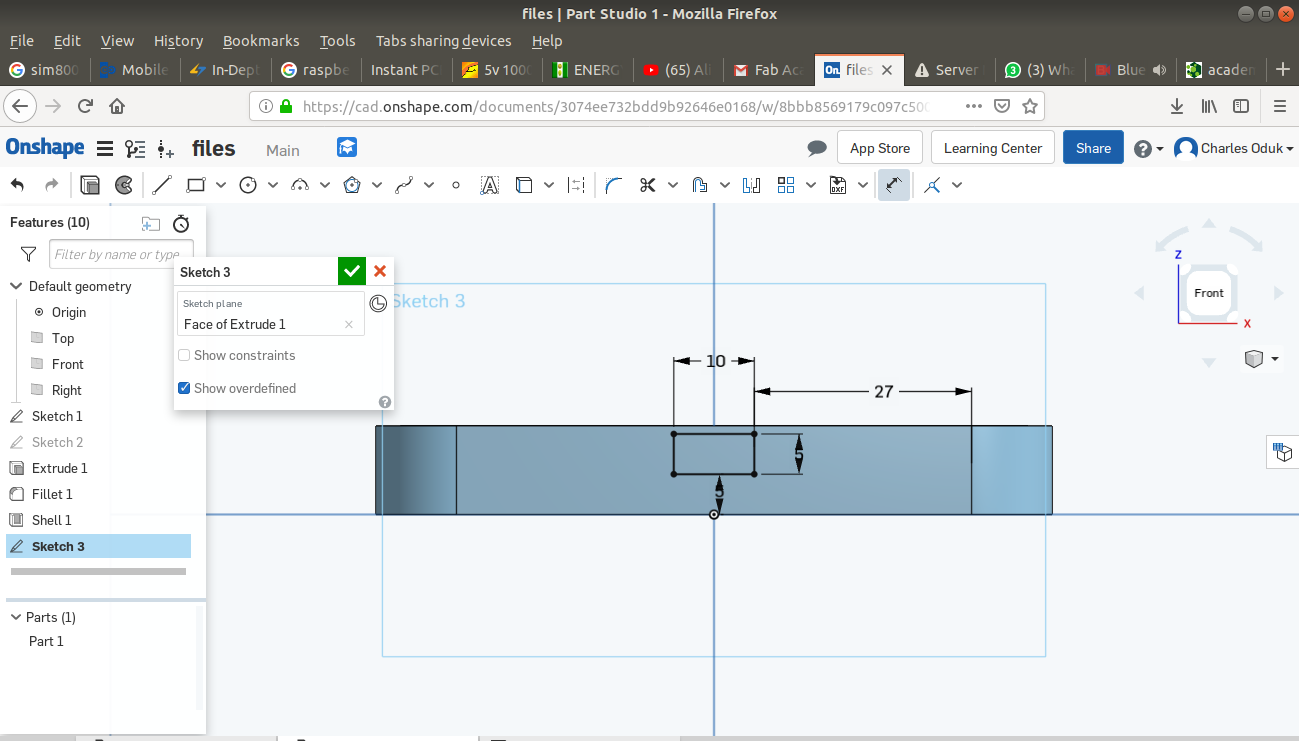Click the Features filter funnel icon
The height and width of the screenshot is (741, 1299).
click(28, 254)
